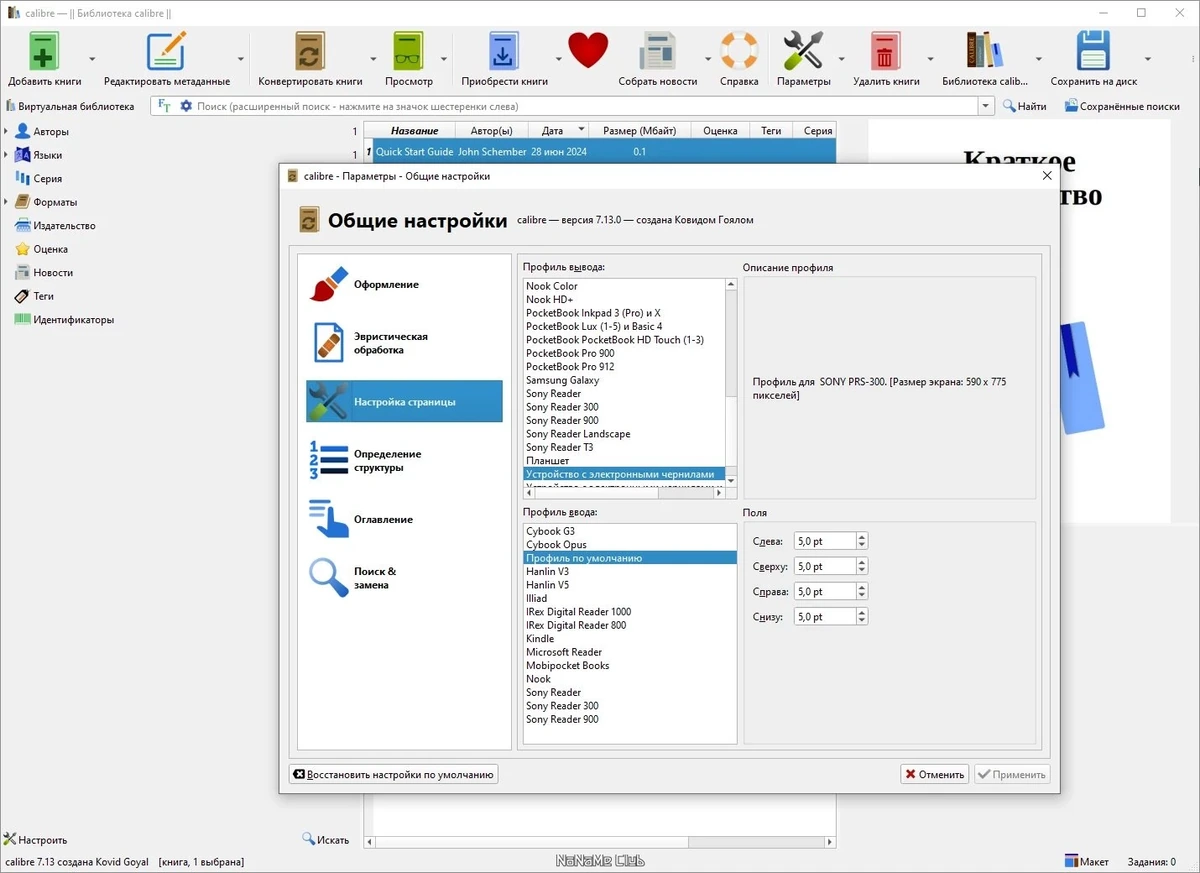
Task: Click the search gear settings icon
Action: pos(185,106)
